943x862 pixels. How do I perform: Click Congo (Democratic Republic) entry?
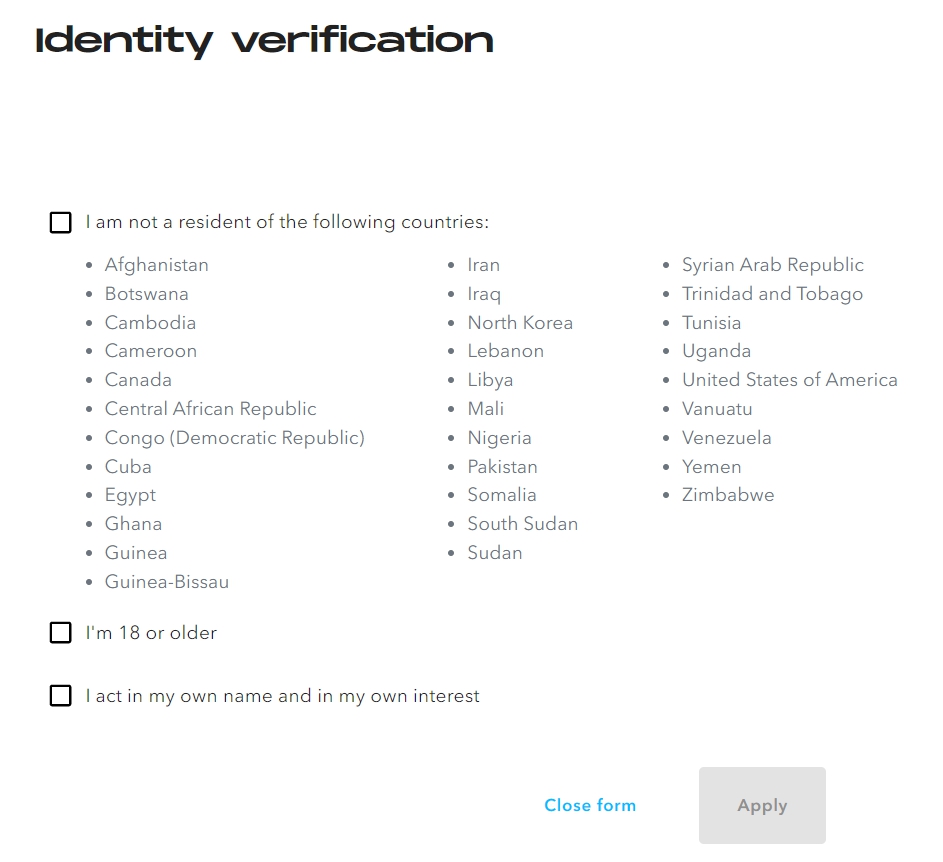point(235,438)
